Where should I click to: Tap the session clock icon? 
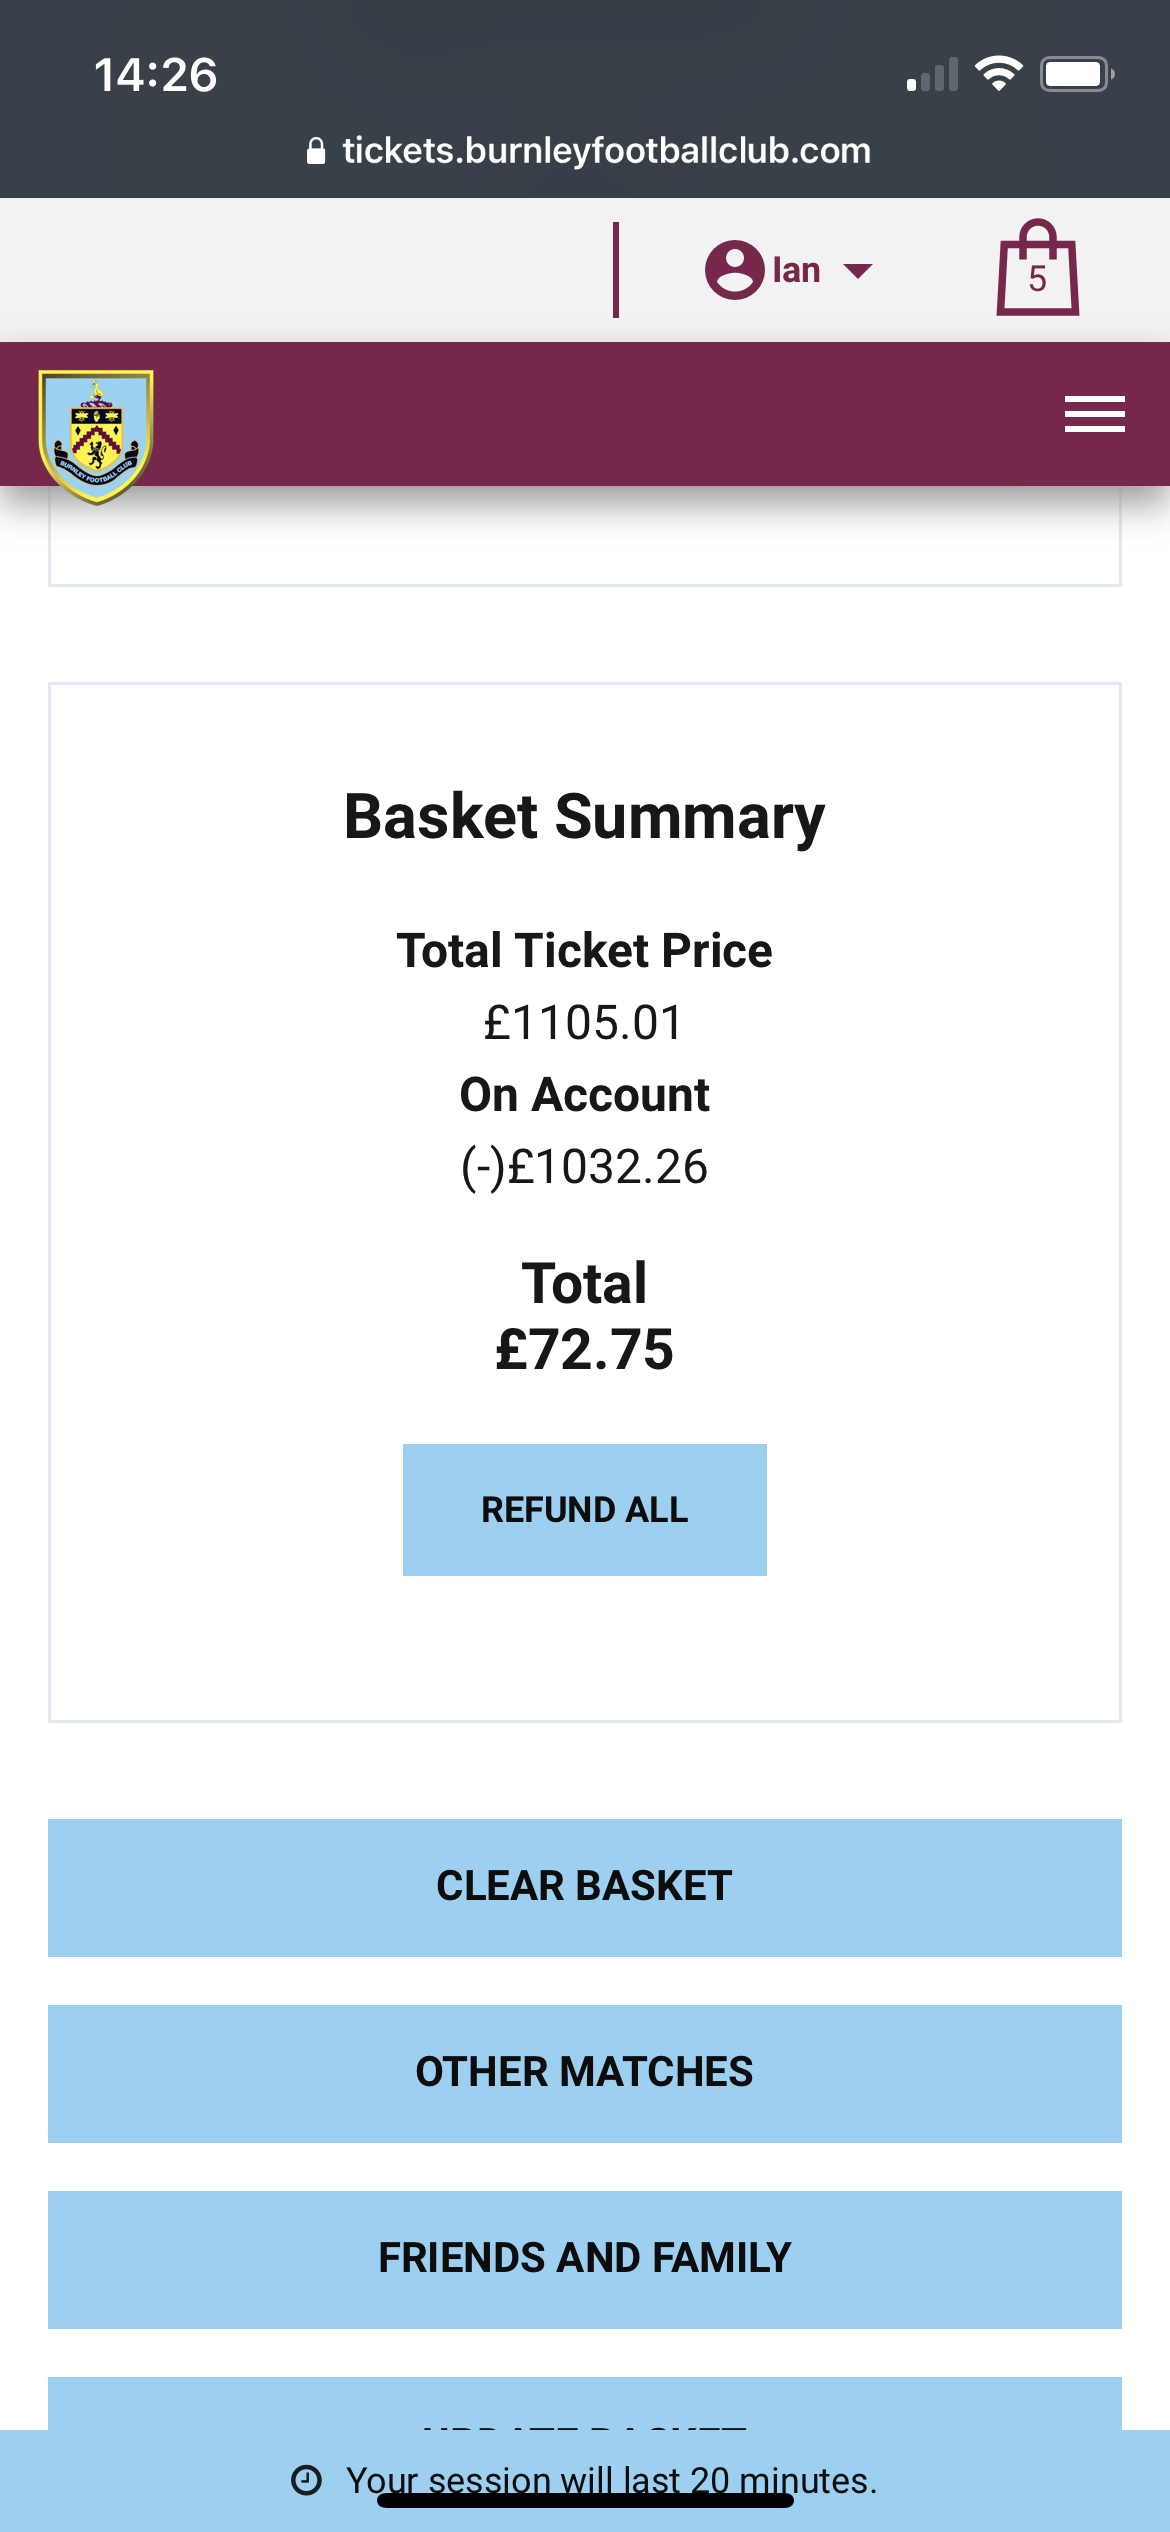(x=306, y=2480)
